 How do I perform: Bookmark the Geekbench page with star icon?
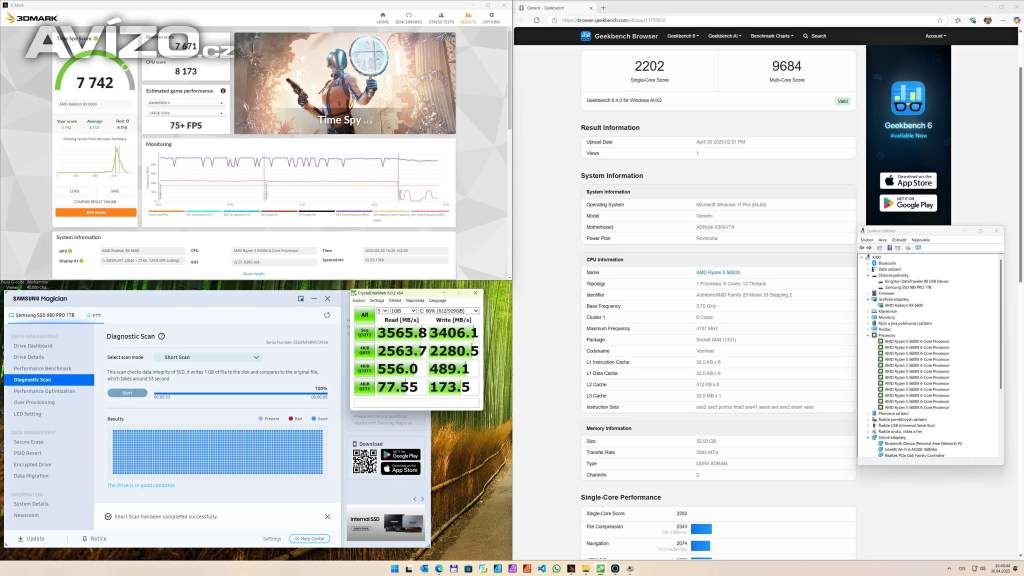(940, 20)
